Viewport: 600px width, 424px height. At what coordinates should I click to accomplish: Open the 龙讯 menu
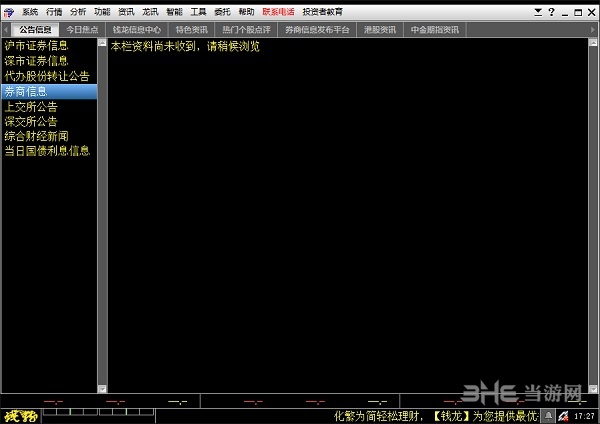pos(150,12)
